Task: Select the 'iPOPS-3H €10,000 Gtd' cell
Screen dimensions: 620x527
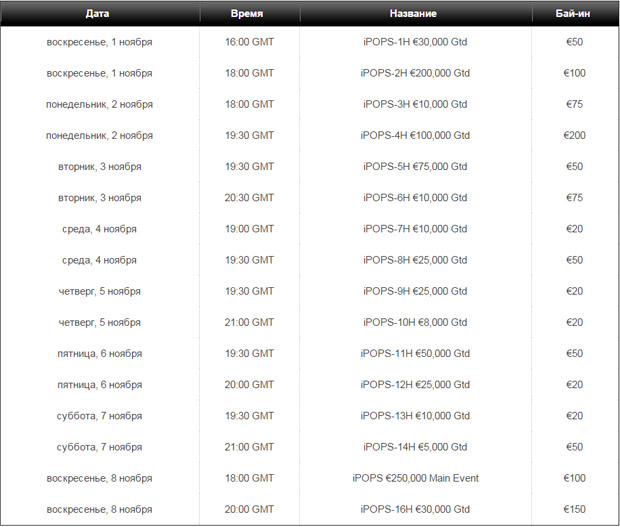Action: [x=416, y=104]
